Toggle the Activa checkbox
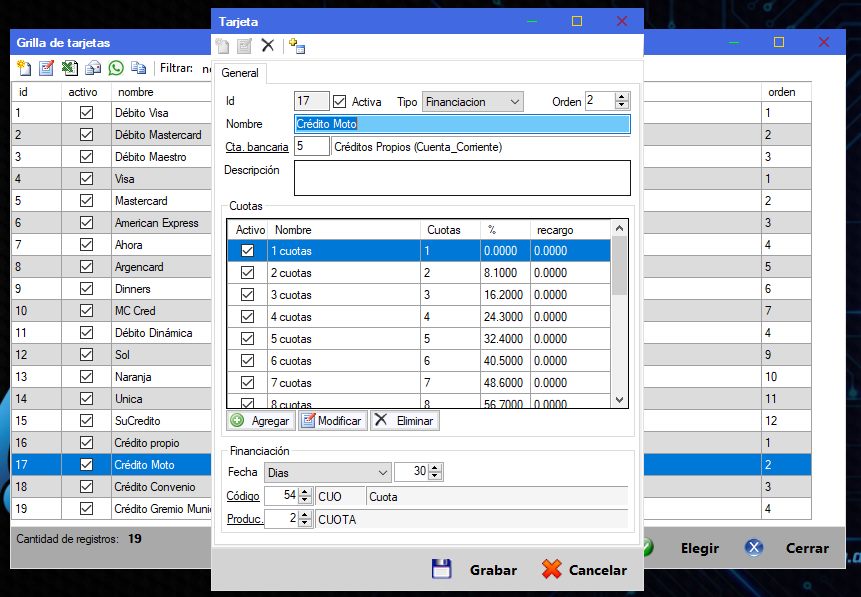The width and height of the screenshot is (861, 597). (x=340, y=102)
